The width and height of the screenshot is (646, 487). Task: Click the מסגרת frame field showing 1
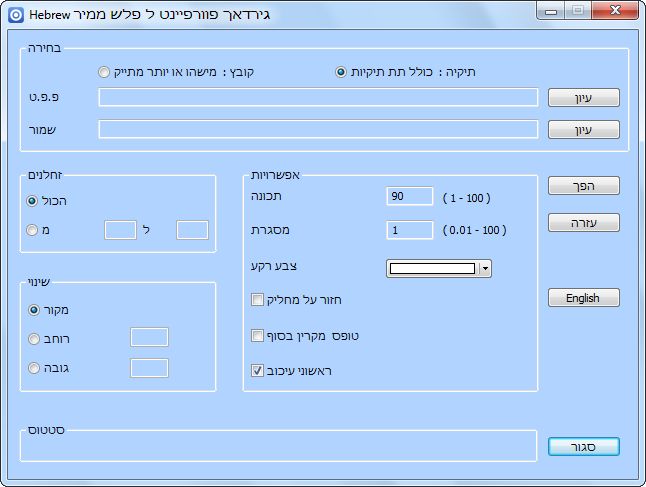[x=410, y=230]
